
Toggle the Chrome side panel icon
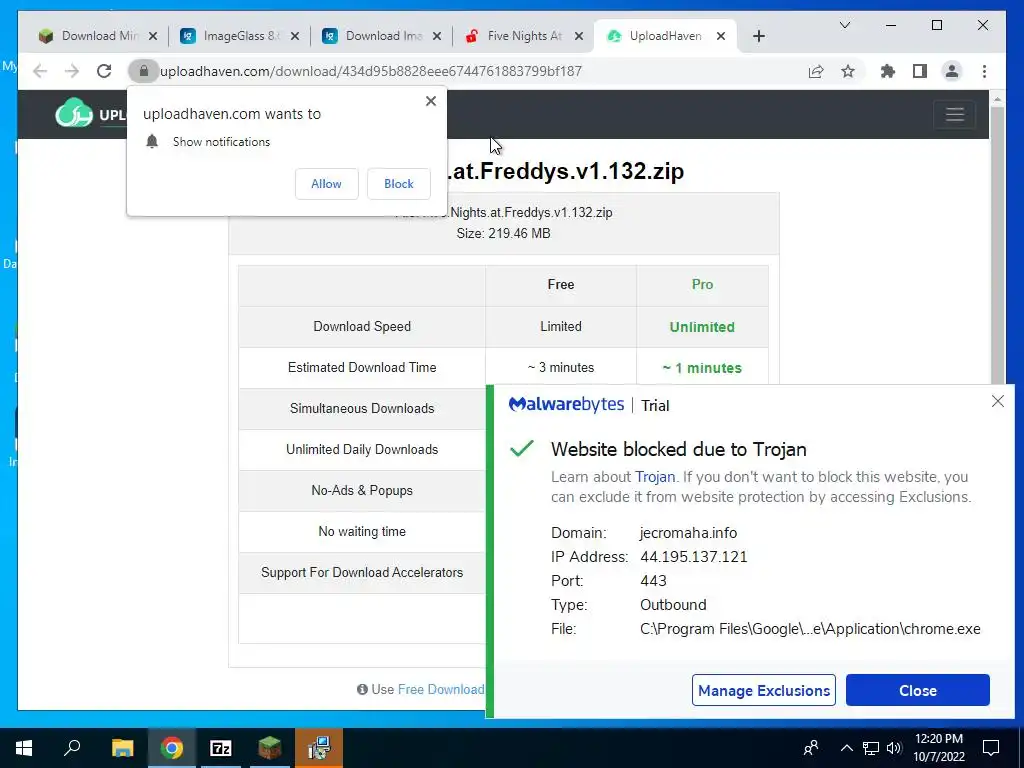(x=920, y=71)
